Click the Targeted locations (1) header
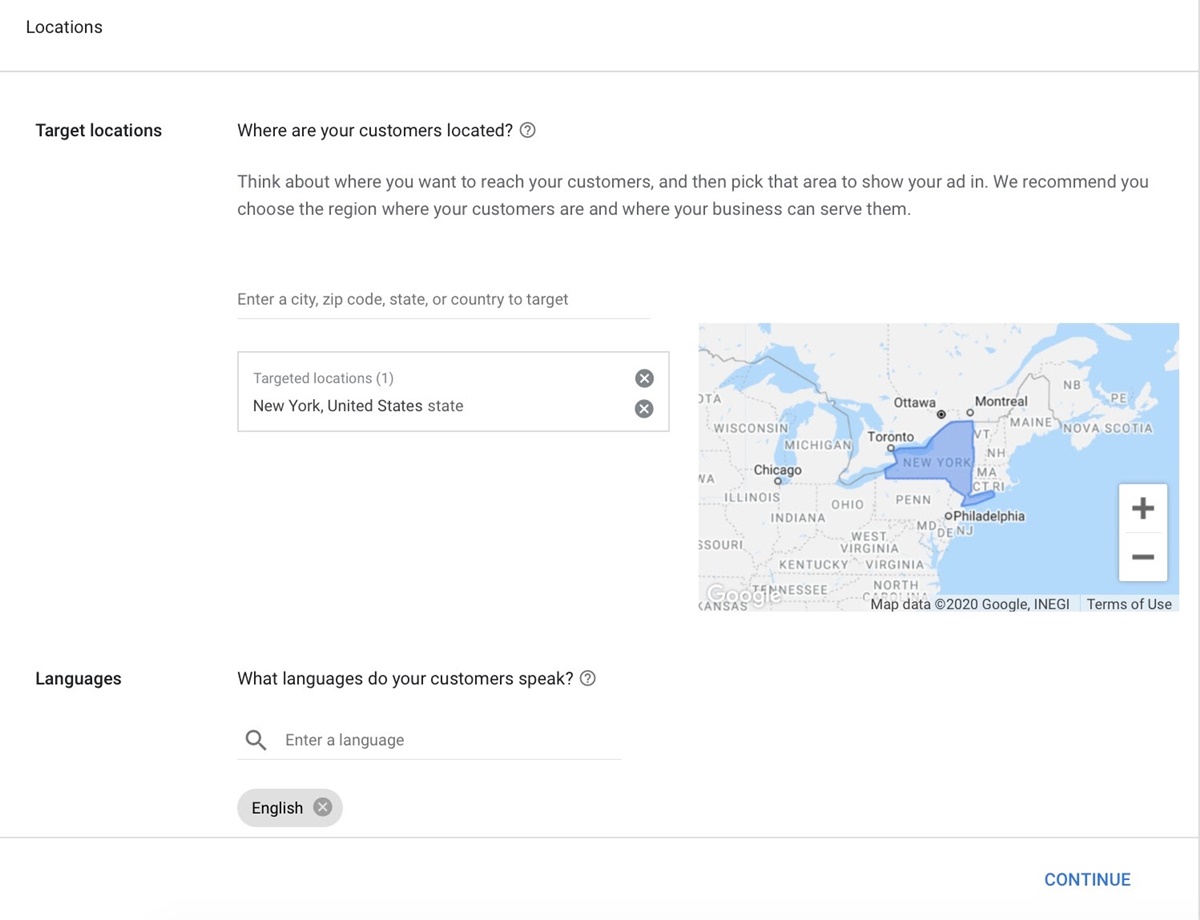Image resolution: width=1200 pixels, height=920 pixels. [323, 378]
